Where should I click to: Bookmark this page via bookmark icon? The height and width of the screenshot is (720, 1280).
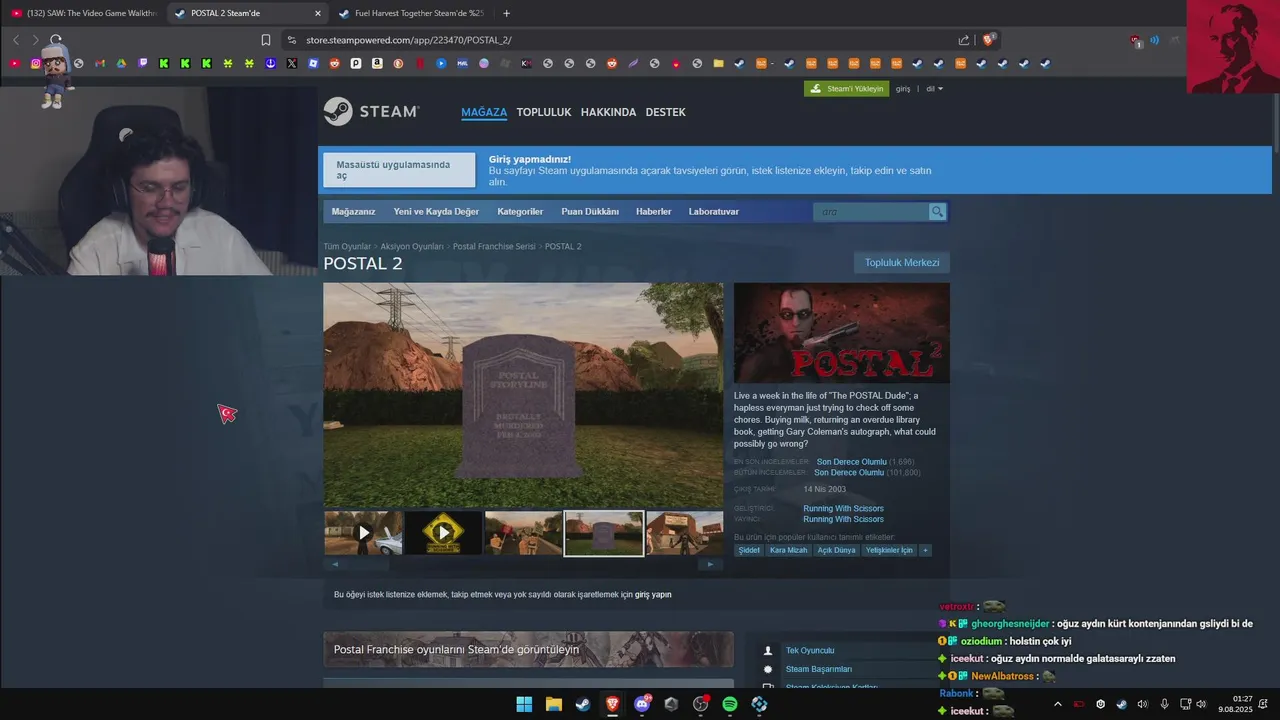(x=266, y=40)
